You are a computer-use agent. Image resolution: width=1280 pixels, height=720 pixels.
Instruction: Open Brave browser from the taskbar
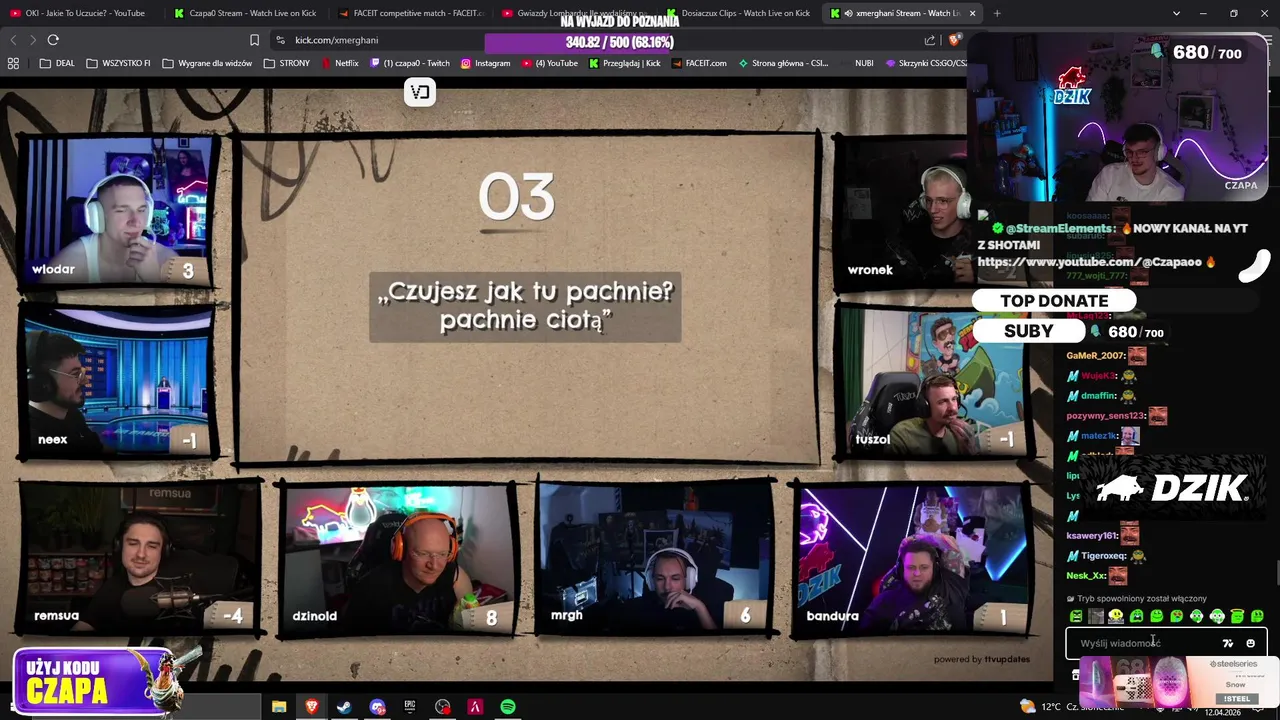point(312,707)
